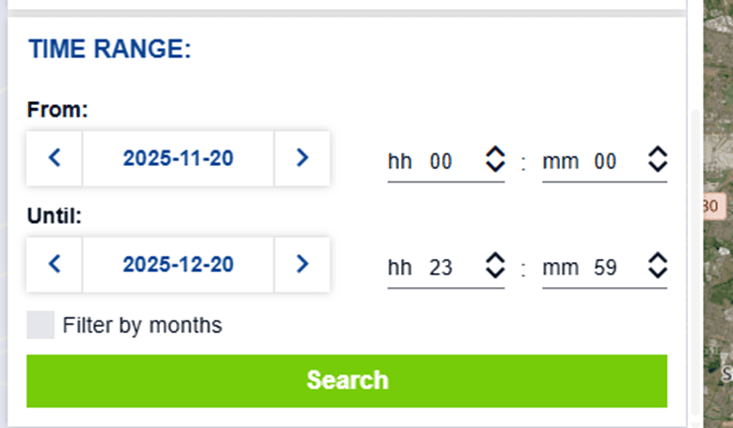733x428 pixels.
Task: Decrease the From minutes value
Action: pos(657,166)
